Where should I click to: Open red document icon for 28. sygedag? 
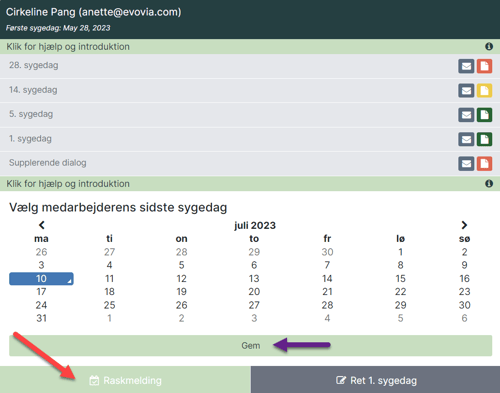(x=484, y=66)
